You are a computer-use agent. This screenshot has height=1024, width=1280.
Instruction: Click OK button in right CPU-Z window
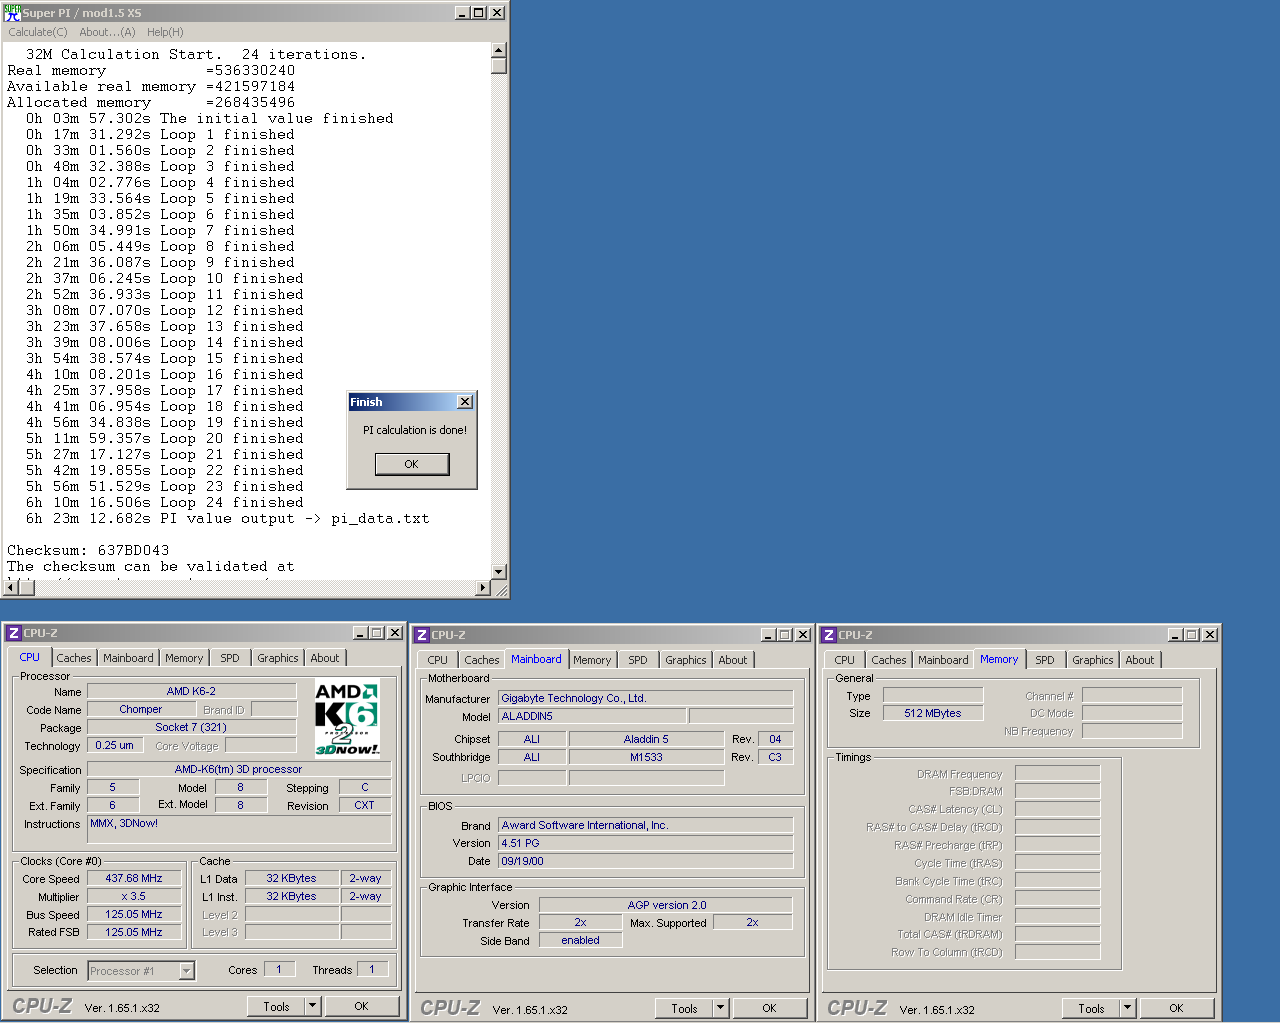click(x=1176, y=1009)
